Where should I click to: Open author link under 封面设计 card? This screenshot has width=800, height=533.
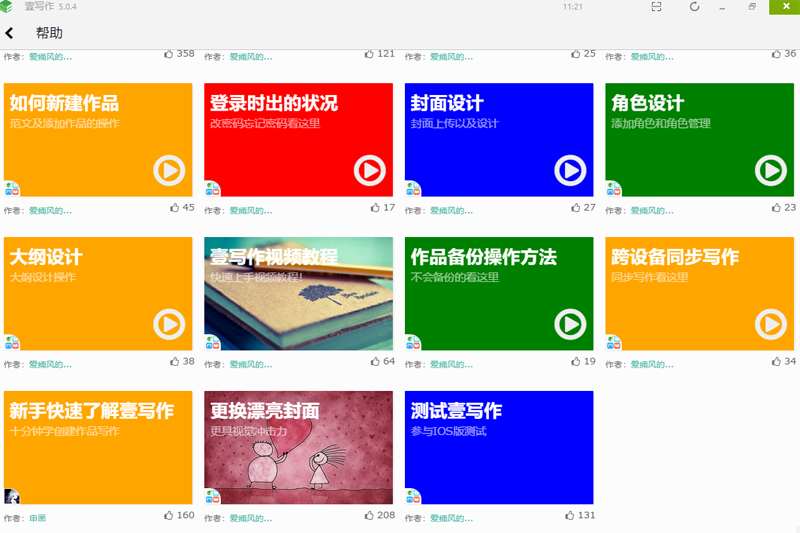pos(451,211)
